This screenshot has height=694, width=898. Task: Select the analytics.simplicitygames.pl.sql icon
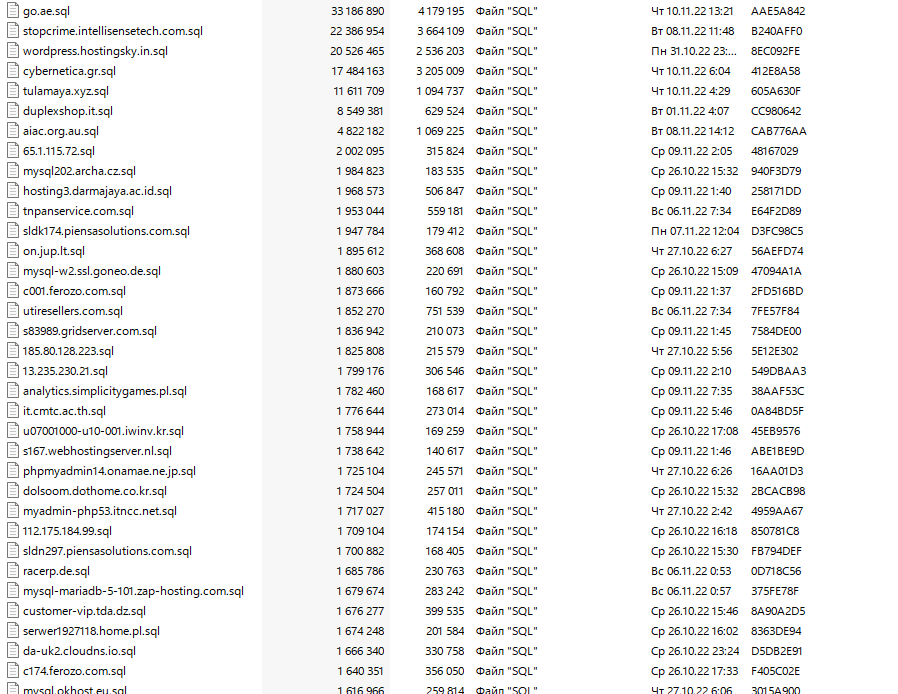13,391
